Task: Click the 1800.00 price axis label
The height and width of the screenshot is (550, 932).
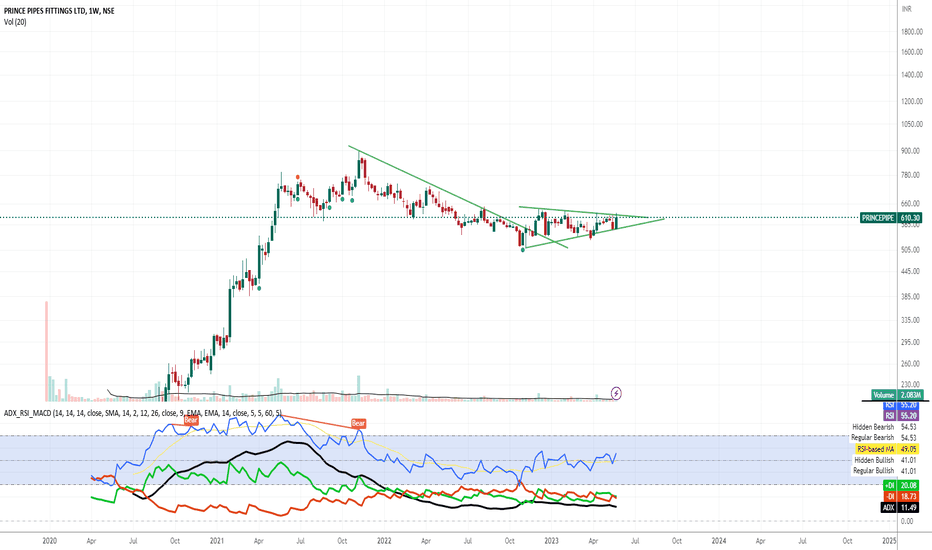Action: coord(912,32)
